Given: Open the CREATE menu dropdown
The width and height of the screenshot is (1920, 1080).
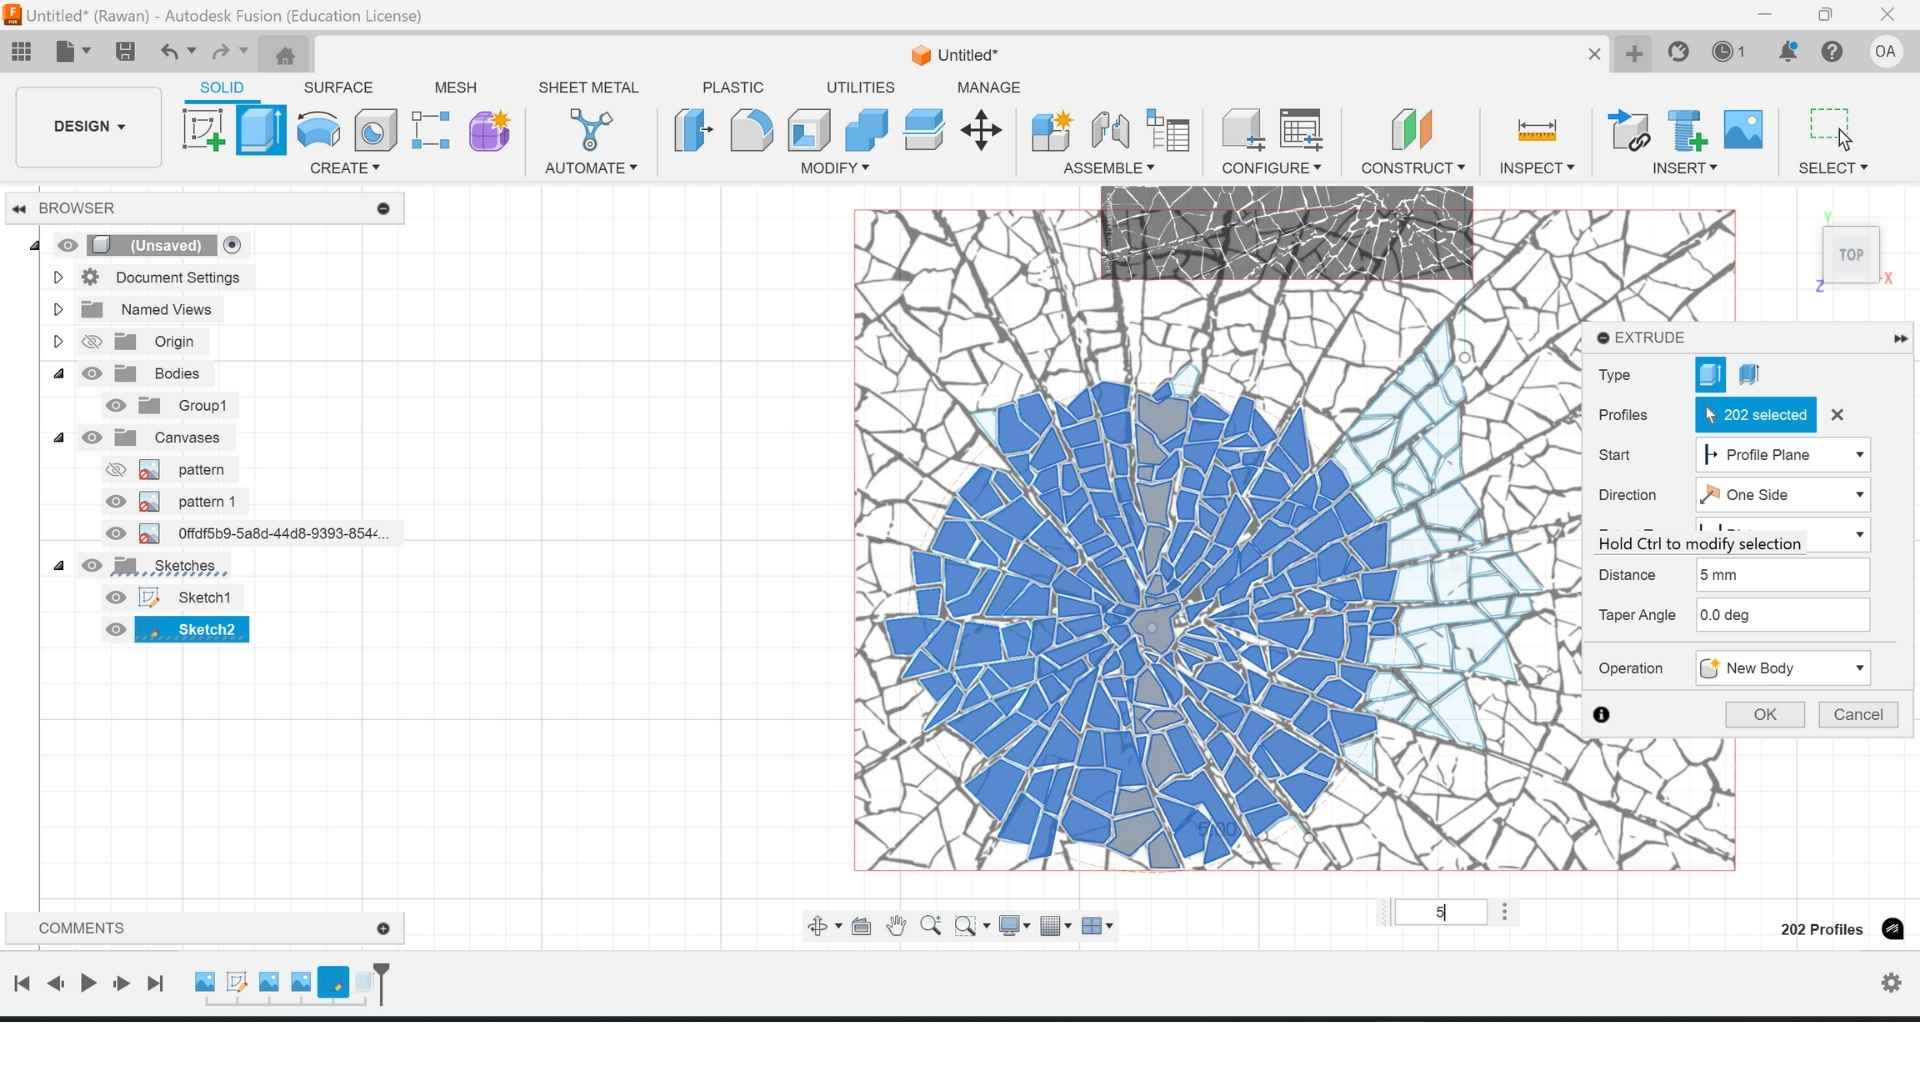Looking at the screenshot, I should coord(345,168).
